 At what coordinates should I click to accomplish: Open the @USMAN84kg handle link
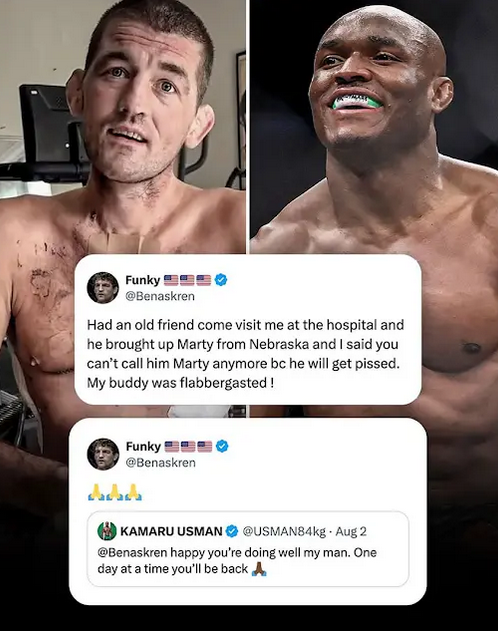tap(284, 532)
